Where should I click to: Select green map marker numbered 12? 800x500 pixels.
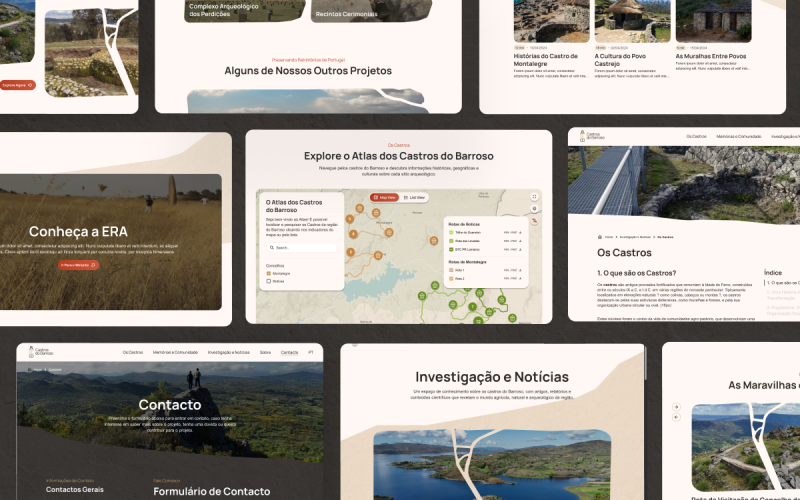click(478, 320)
